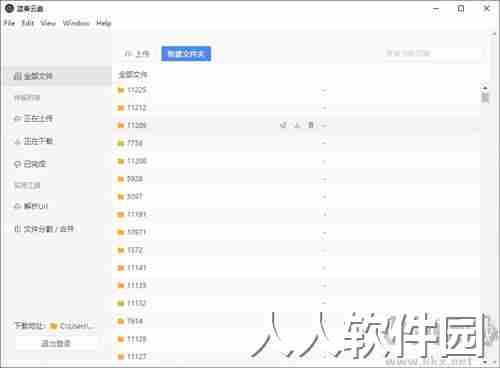Select the folder name 11225
Viewport: 500px width, 368px height.
click(x=137, y=90)
